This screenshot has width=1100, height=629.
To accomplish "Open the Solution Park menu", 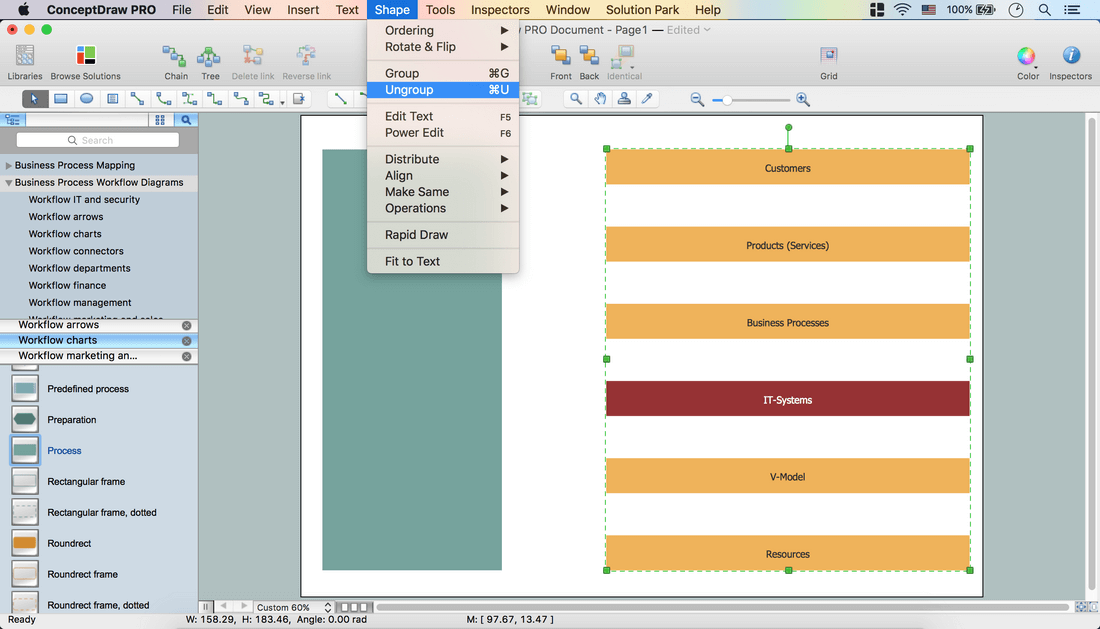I will point(642,10).
